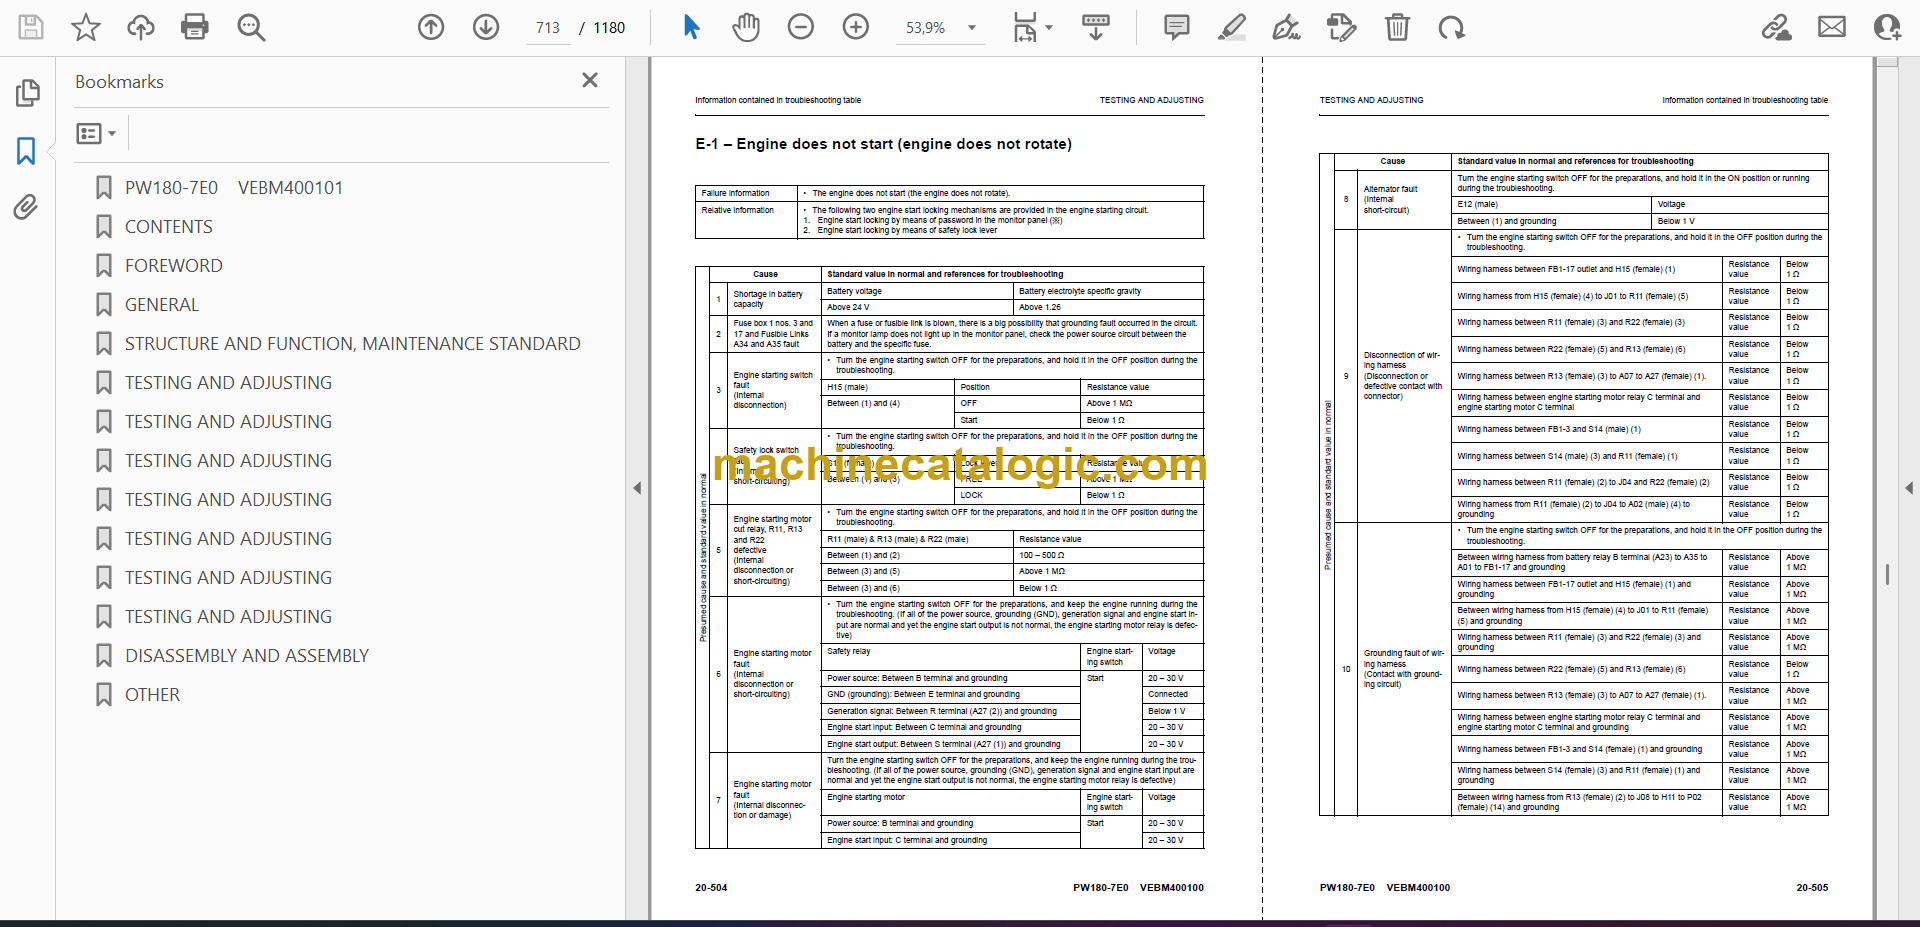Image resolution: width=1920 pixels, height=927 pixels.
Task: Edit the page number field showing 713
Action: click(547, 28)
